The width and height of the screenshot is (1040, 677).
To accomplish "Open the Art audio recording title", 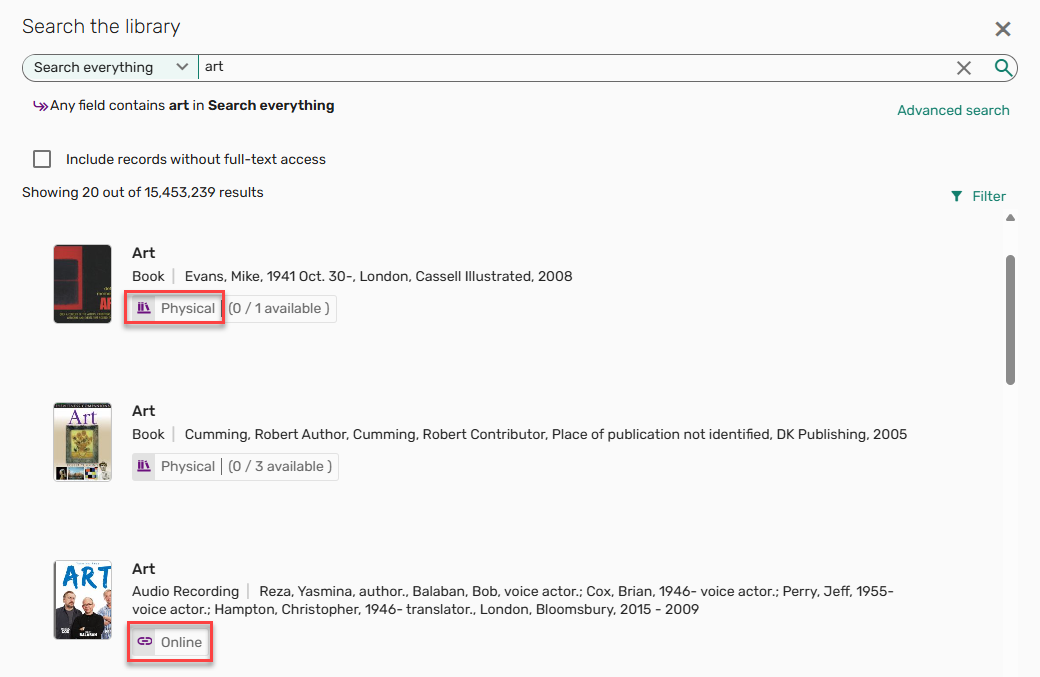I will coord(143,568).
